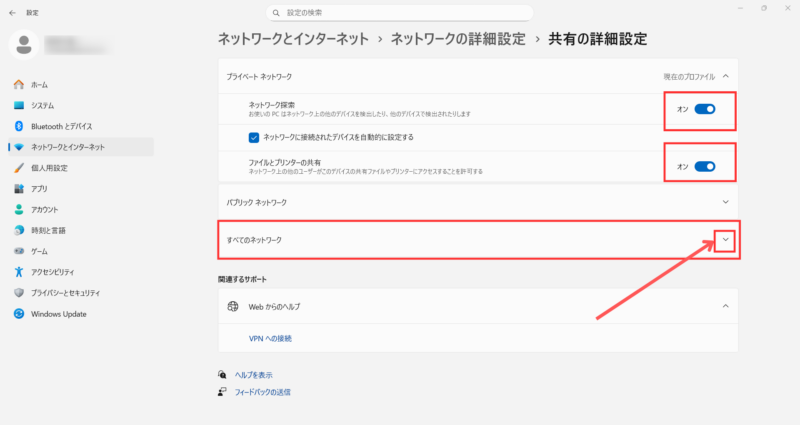Click the 設定の検索 search field
Image resolution: width=800 pixels, height=425 pixels.
(400, 12)
